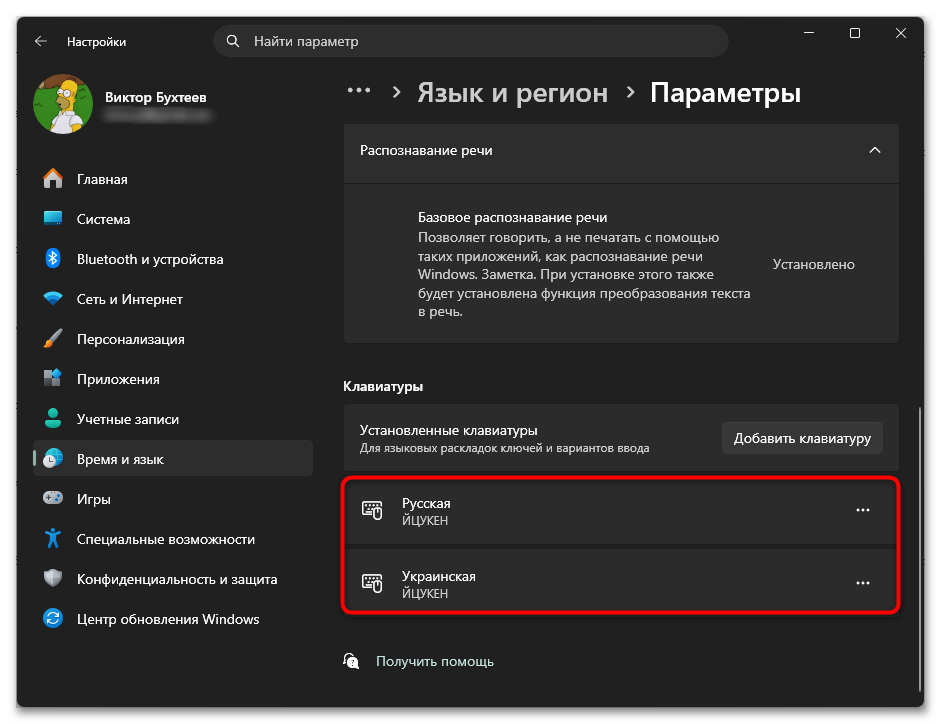Go to Система settings
This screenshot has width=941, height=724.
click(x=173, y=219)
